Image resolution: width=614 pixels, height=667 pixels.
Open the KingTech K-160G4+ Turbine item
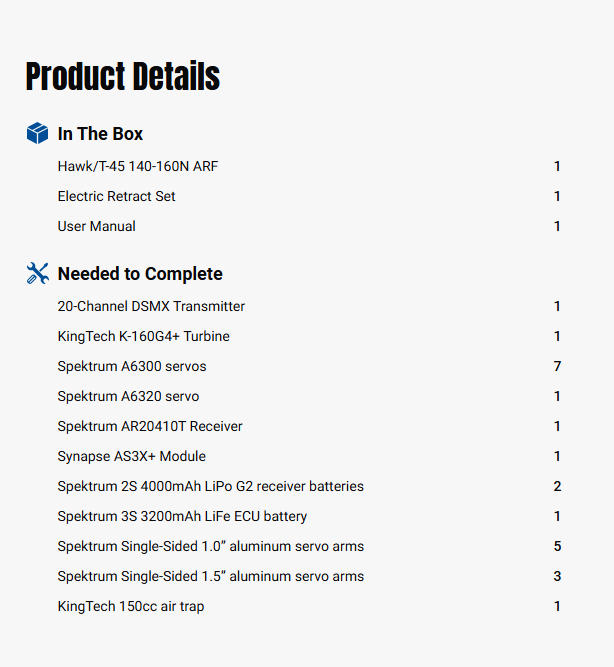[143, 336]
